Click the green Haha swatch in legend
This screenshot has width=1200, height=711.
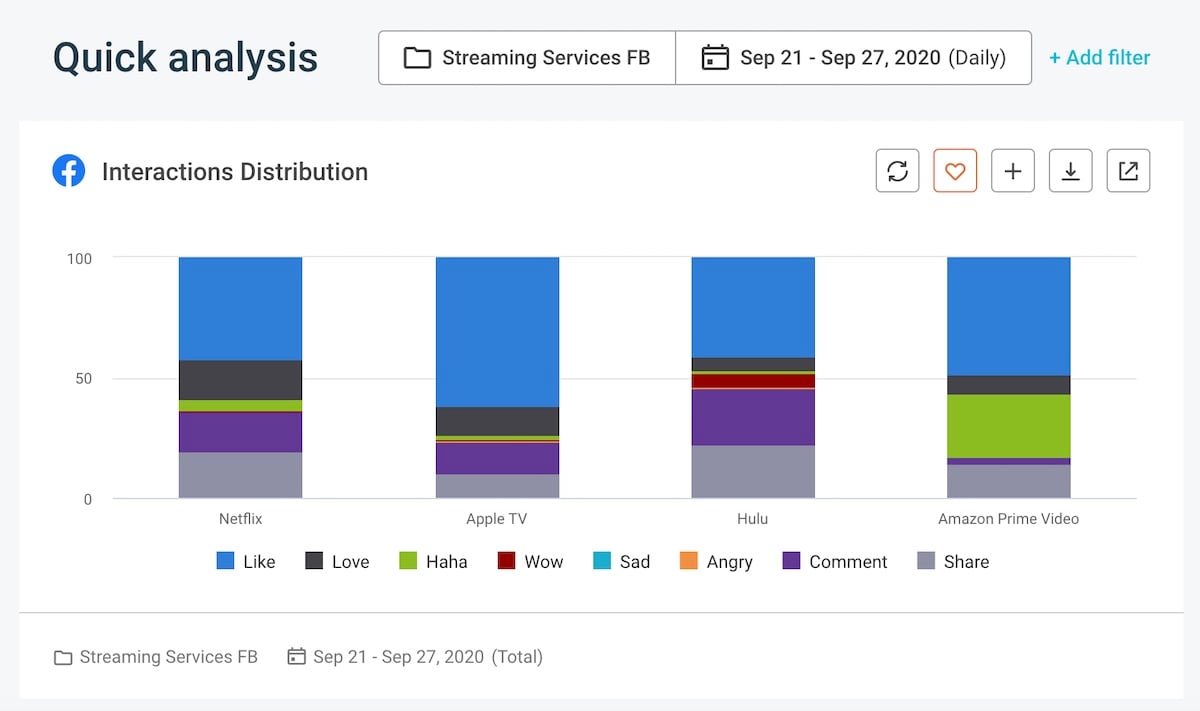point(408,561)
